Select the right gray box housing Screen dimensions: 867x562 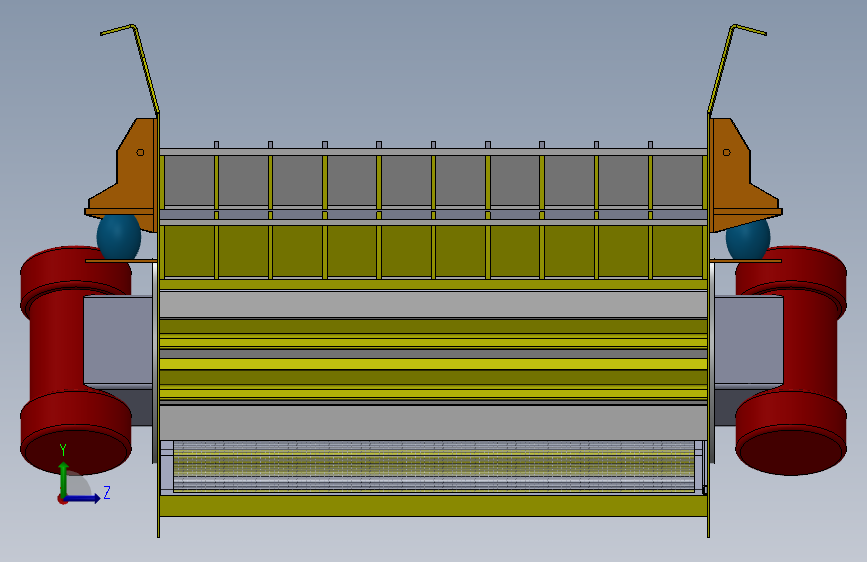[749, 340]
